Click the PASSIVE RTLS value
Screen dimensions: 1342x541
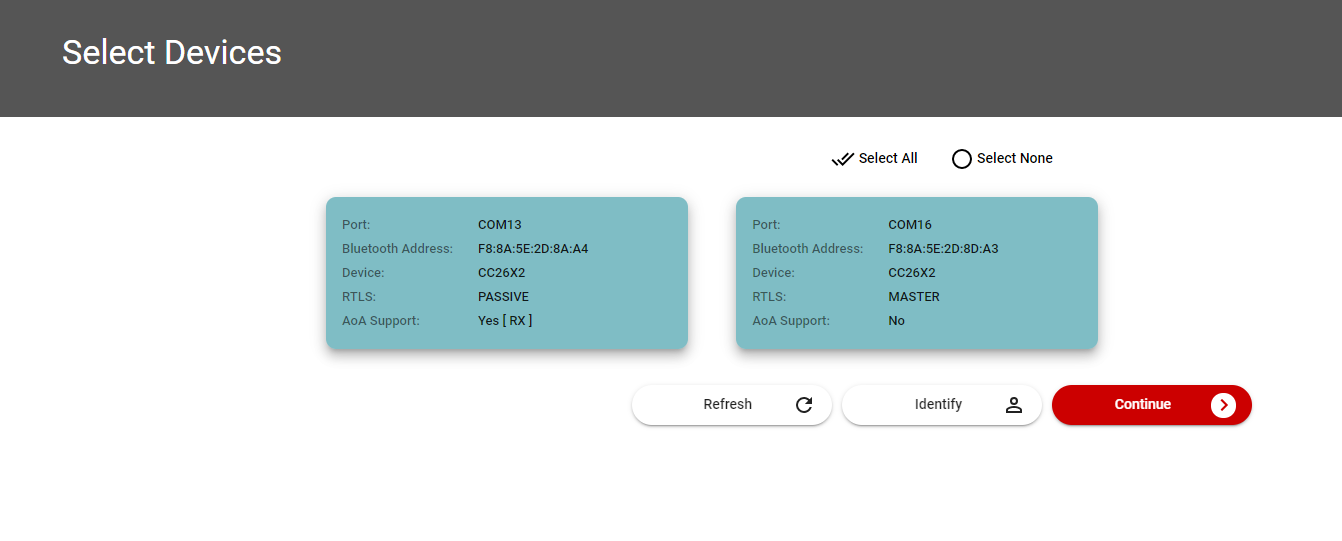503,297
